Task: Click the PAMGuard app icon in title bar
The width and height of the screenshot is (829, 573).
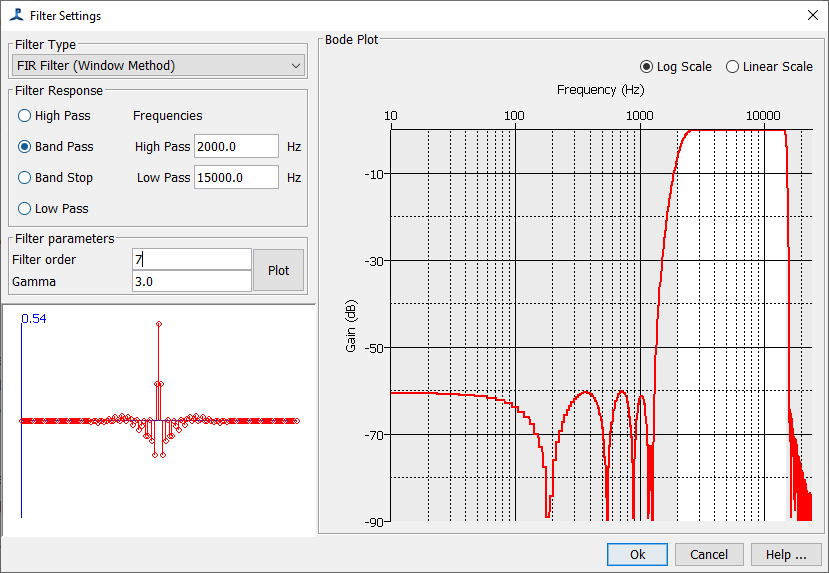Action: pyautogui.click(x=16, y=15)
